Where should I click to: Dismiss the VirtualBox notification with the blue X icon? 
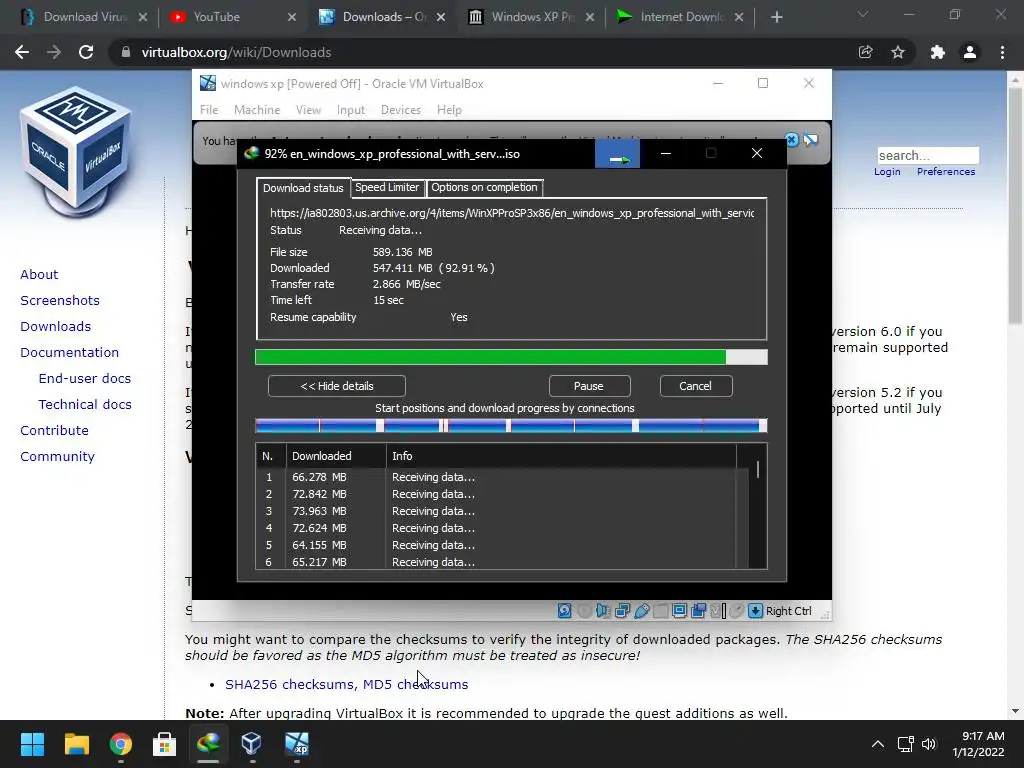(792, 140)
